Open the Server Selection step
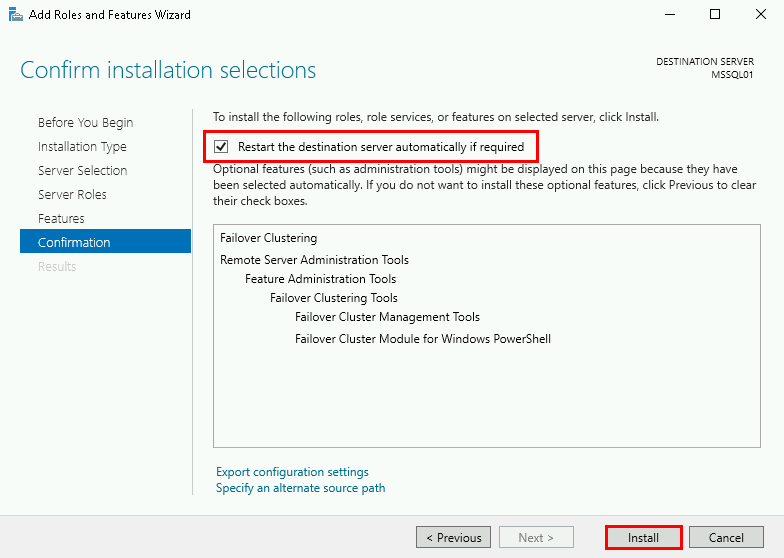Screen dimensions: 784x558 coord(82,171)
